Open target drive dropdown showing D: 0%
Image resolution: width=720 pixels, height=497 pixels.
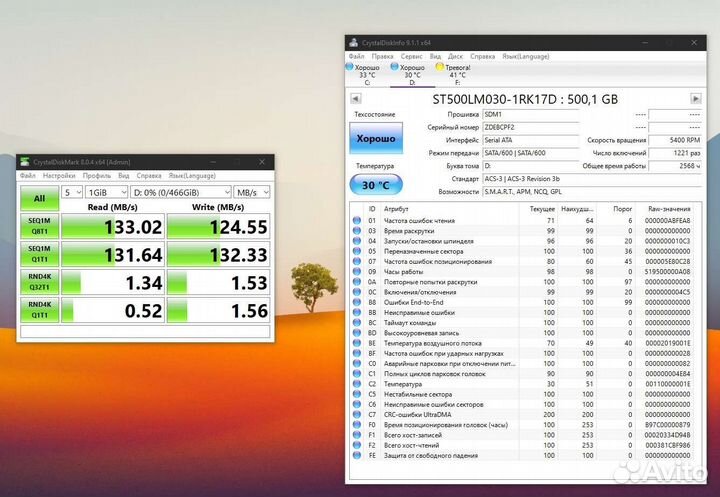tap(180, 191)
